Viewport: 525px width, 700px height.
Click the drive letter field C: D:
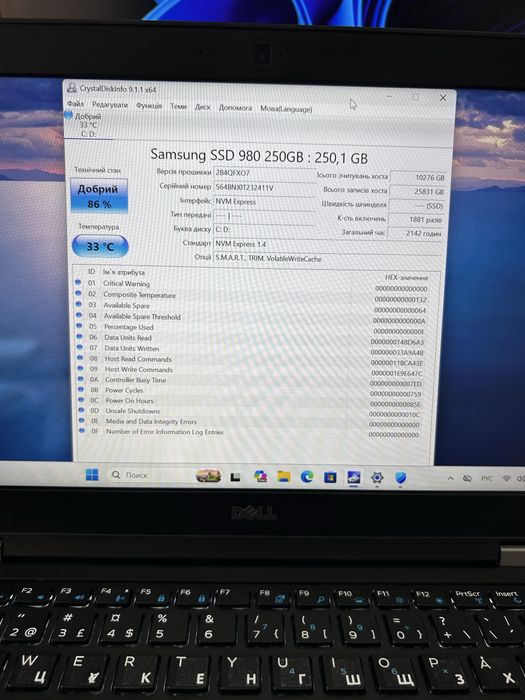pos(263,229)
